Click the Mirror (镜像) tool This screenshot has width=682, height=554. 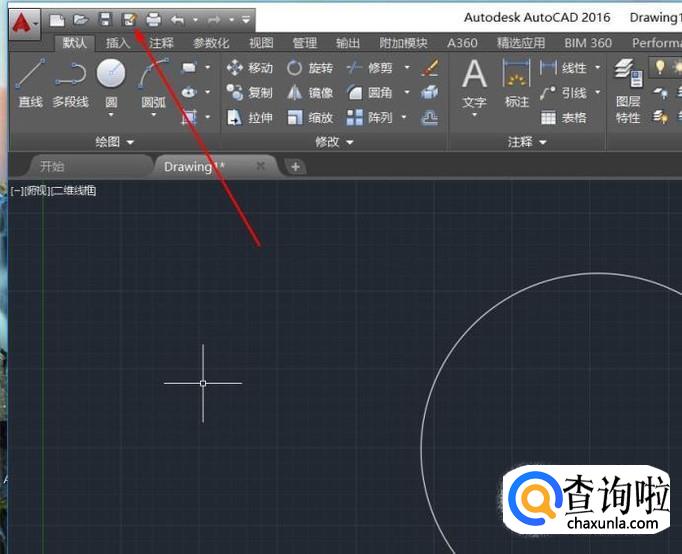[309, 93]
